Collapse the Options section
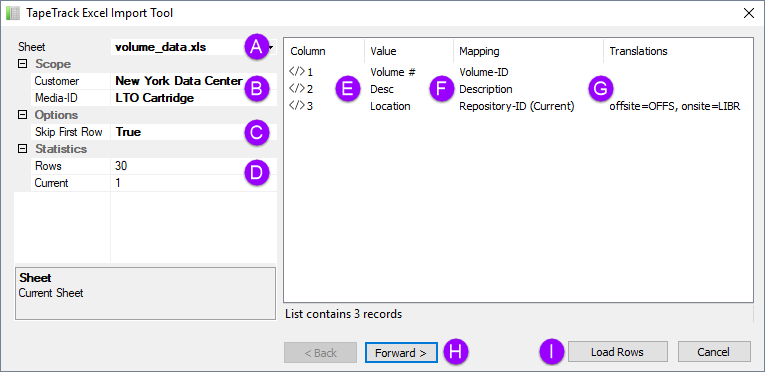The width and height of the screenshot is (765, 372). tap(21, 115)
